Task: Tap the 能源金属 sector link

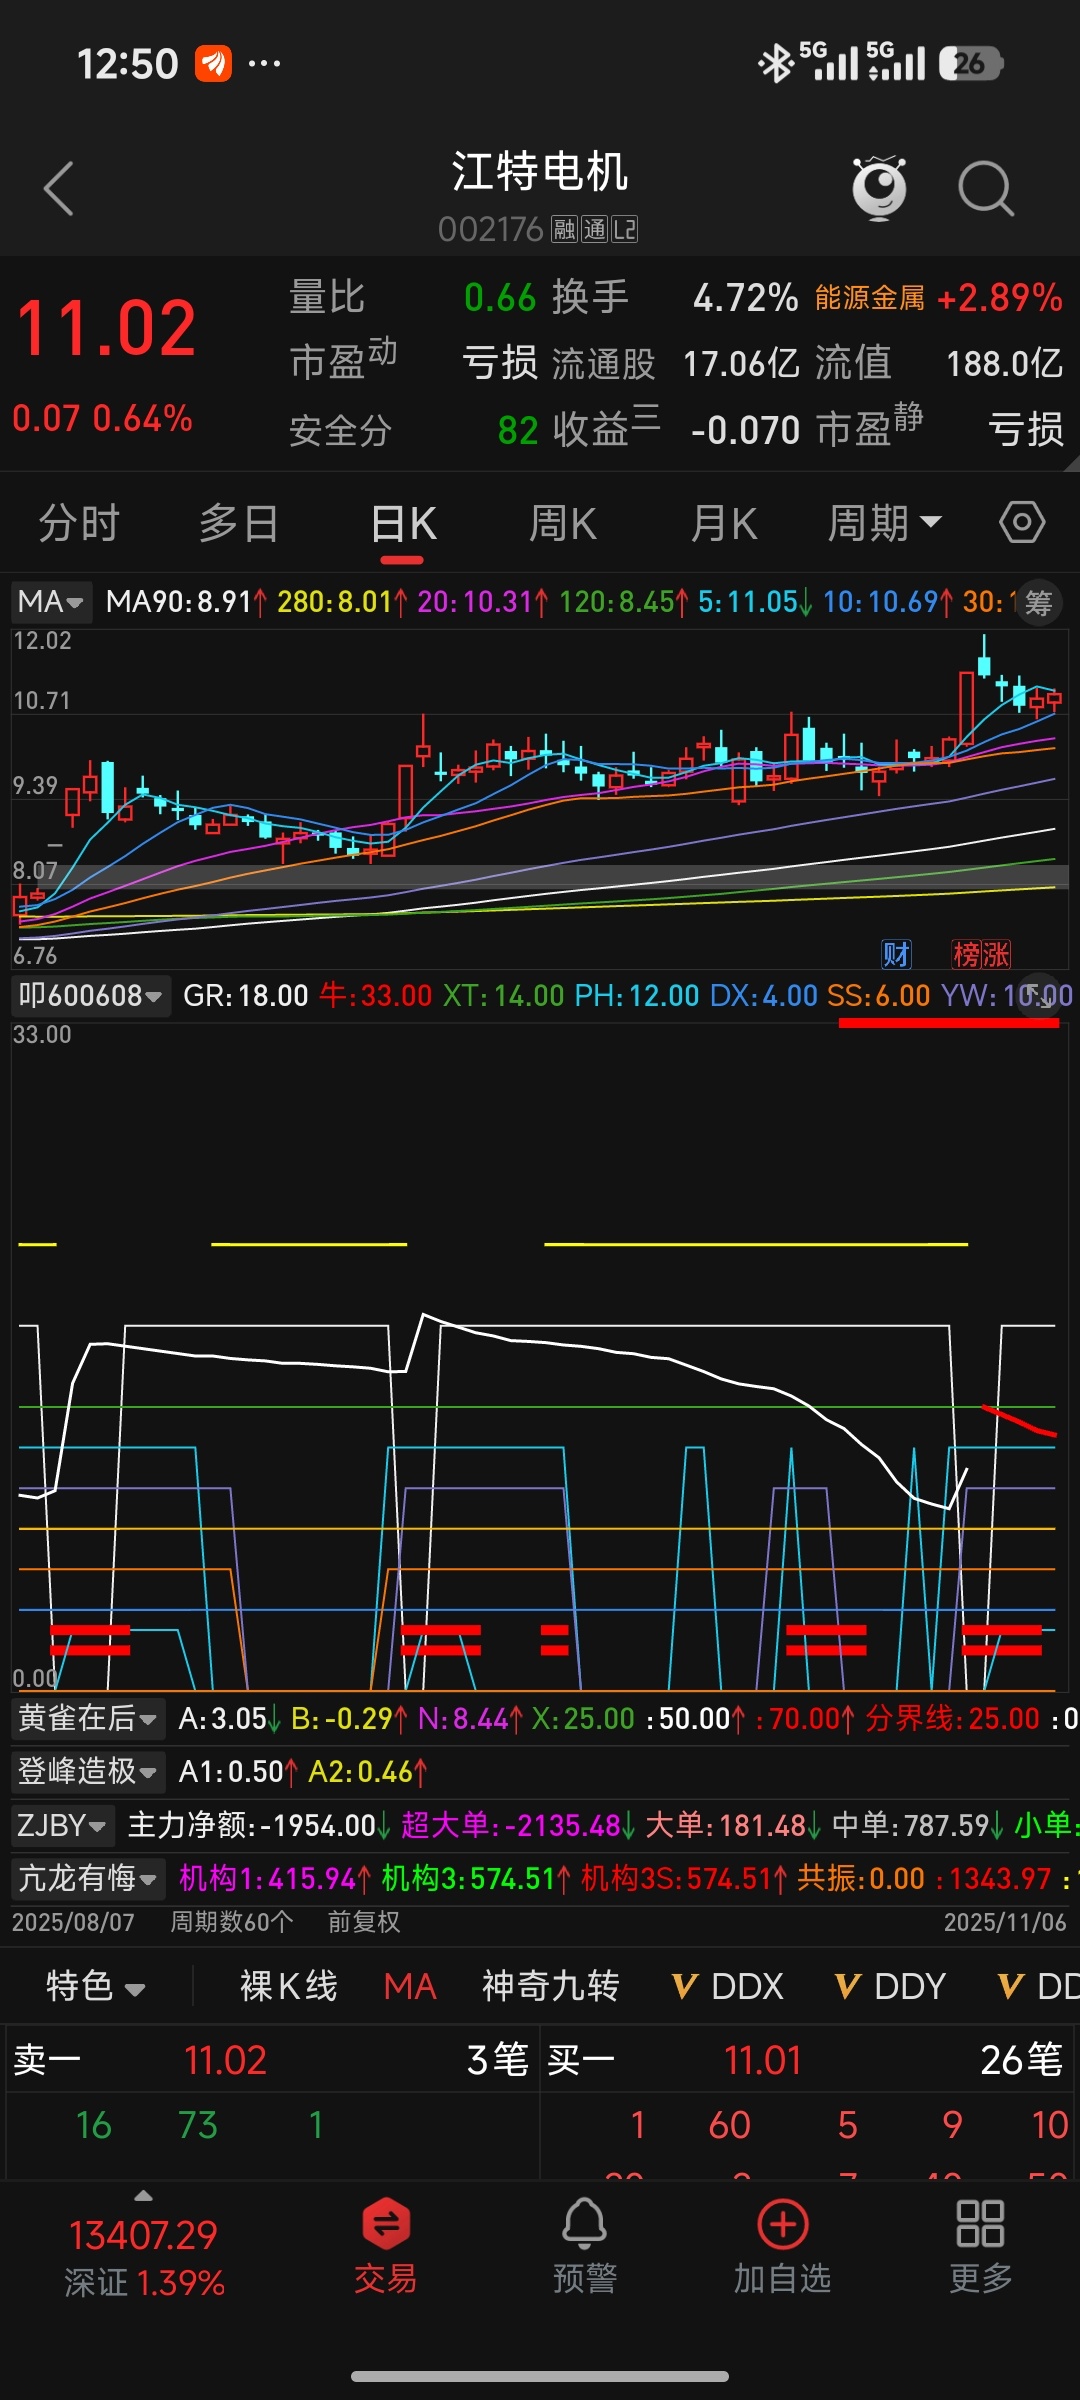Action: tap(870, 298)
